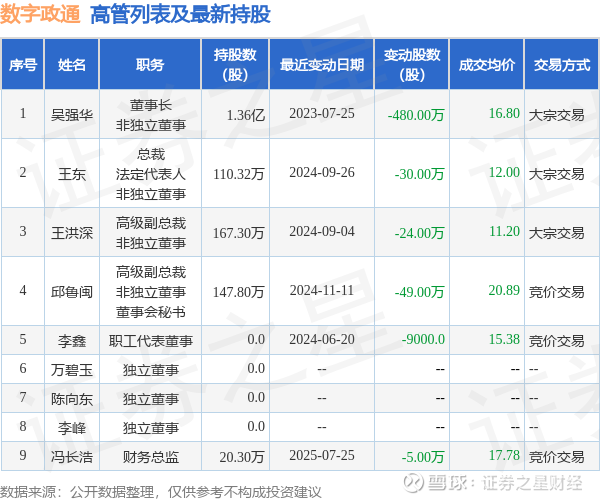This screenshot has width=600, height=501.
Task: Click the date 2024-09-26
Action: (x=322, y=172)
